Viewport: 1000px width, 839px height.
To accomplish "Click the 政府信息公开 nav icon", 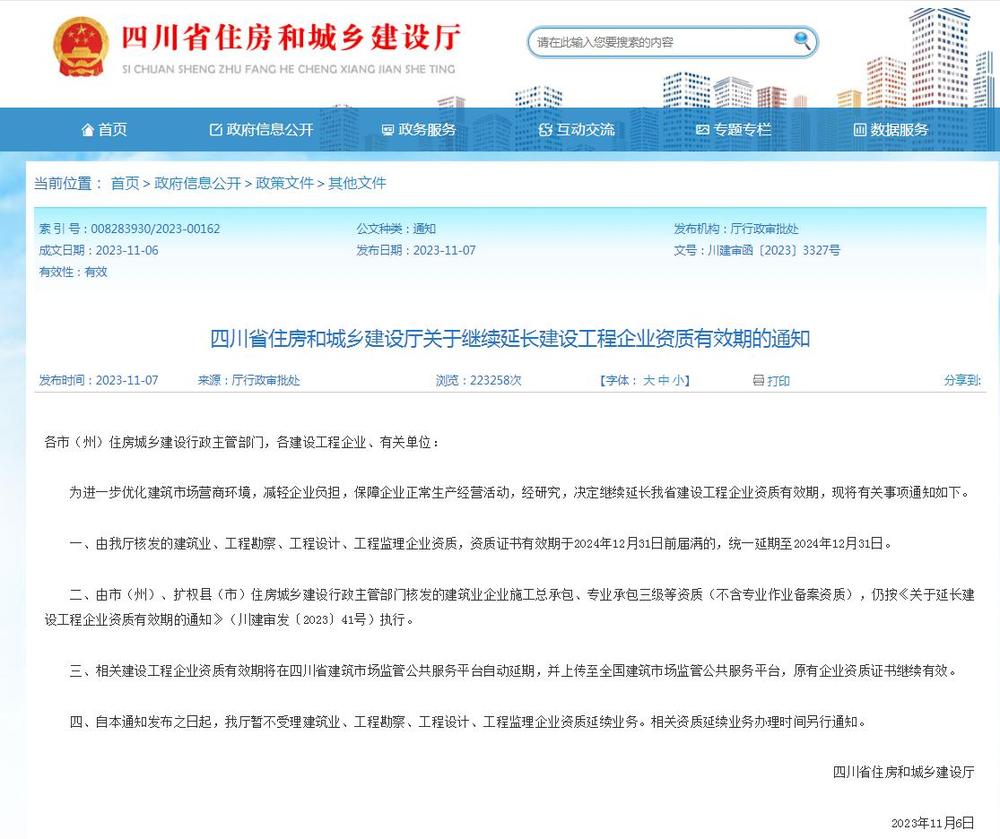I will point(215,130).
